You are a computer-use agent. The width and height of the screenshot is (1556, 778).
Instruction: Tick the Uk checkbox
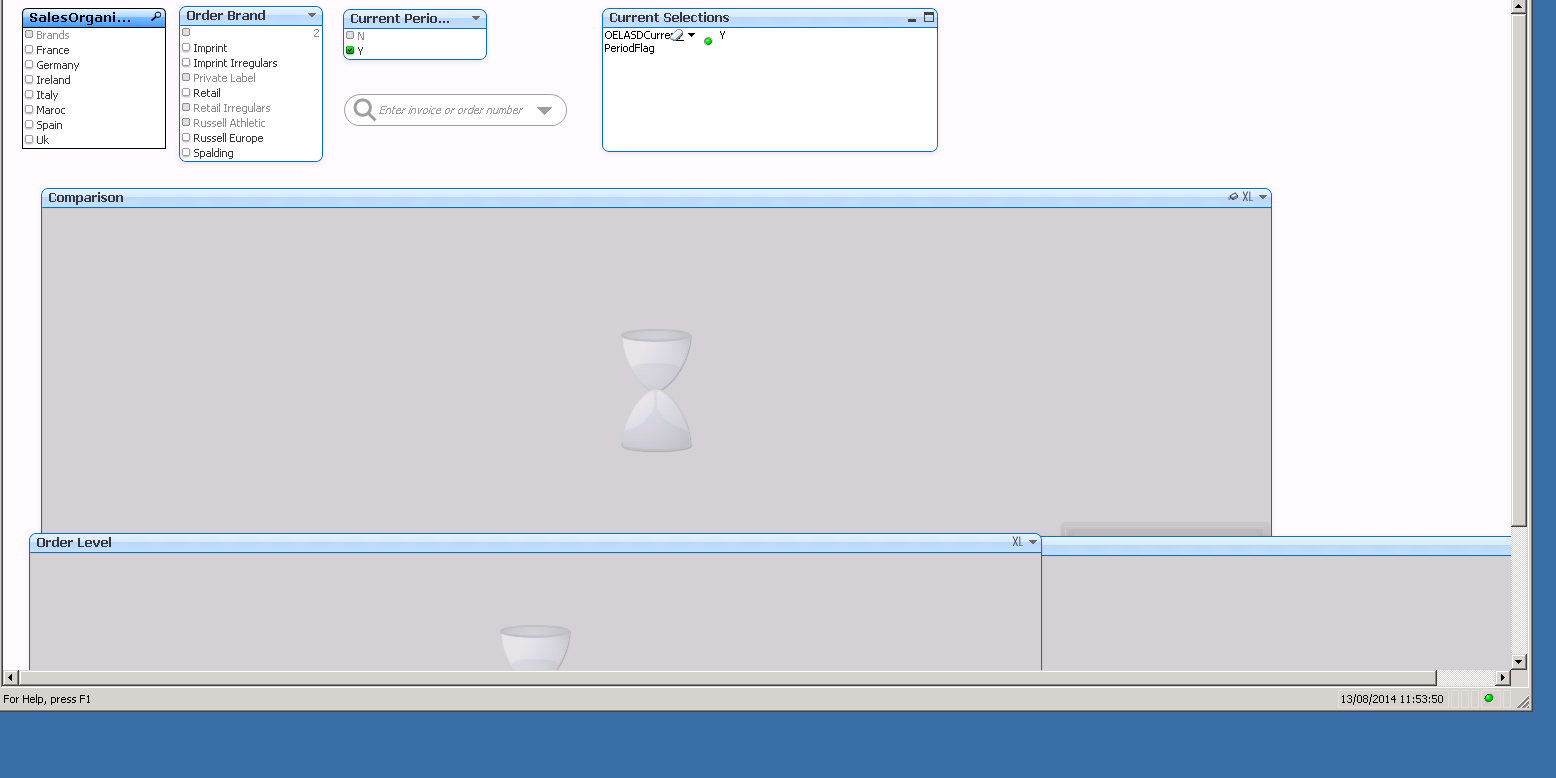[x=29, y=139]
